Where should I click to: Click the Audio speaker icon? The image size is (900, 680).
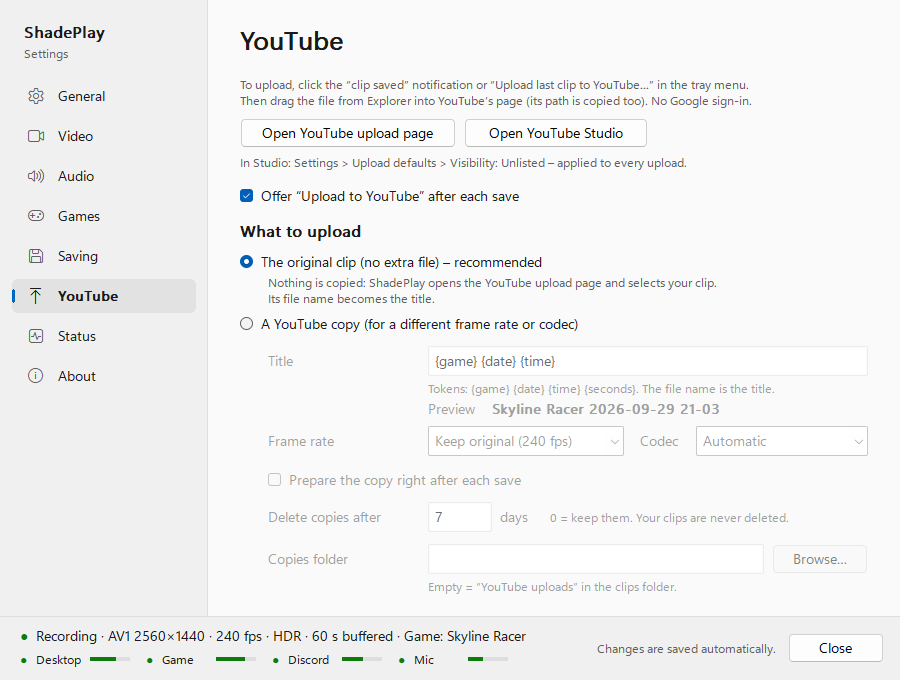tap(36, 176)
